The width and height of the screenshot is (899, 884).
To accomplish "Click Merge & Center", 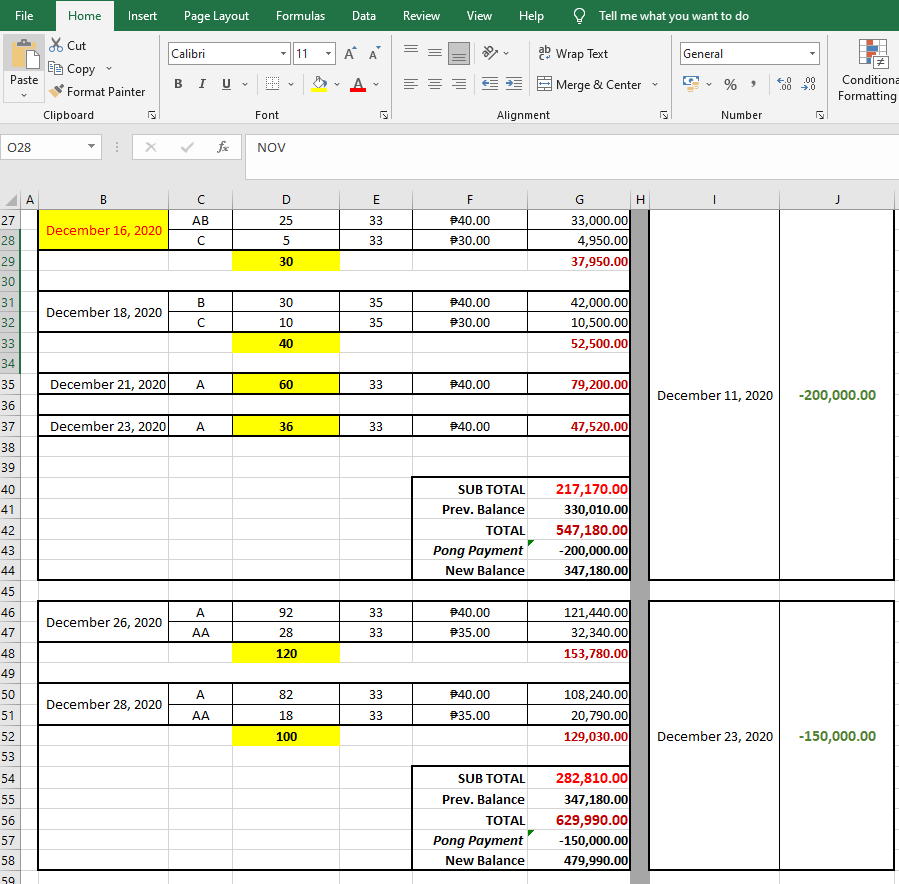I will coord(589,84).
